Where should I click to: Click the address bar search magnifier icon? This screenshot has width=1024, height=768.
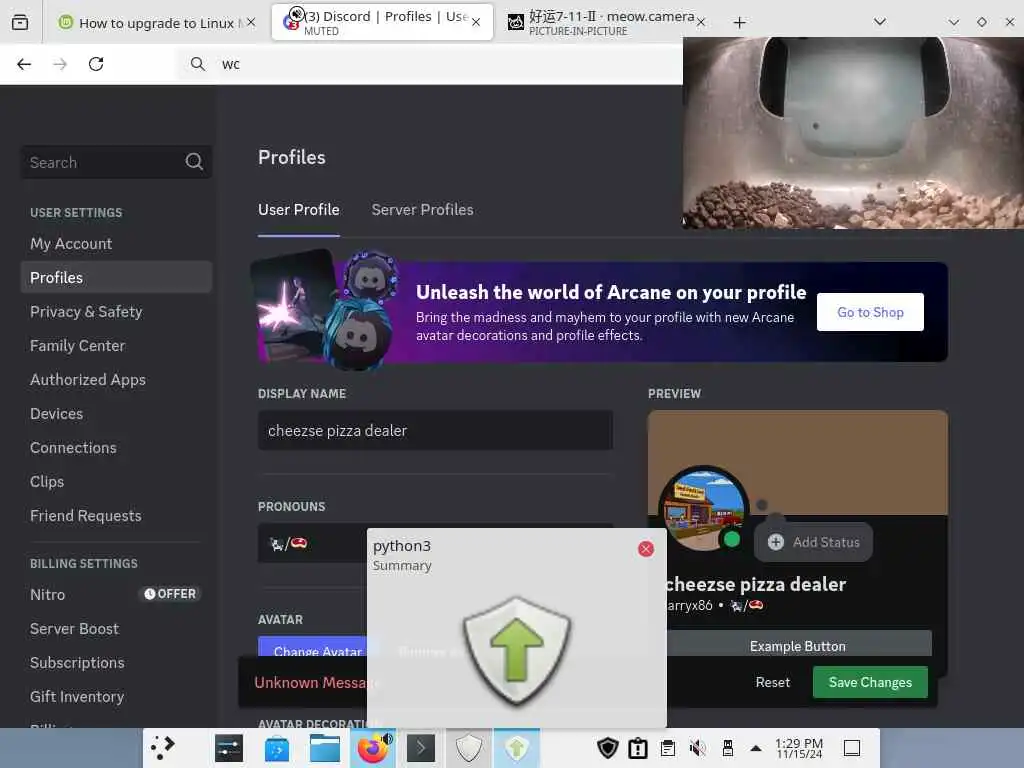coord(197,64)
